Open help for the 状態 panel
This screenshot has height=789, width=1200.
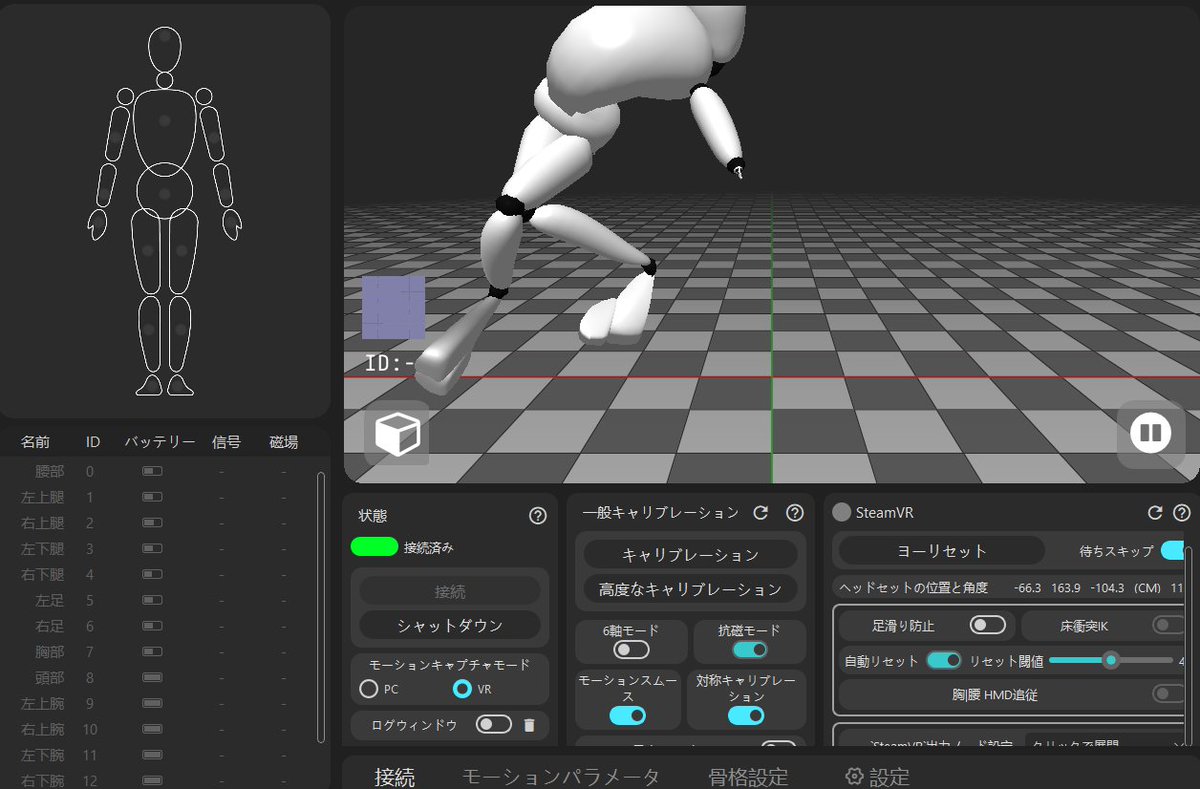538,516
